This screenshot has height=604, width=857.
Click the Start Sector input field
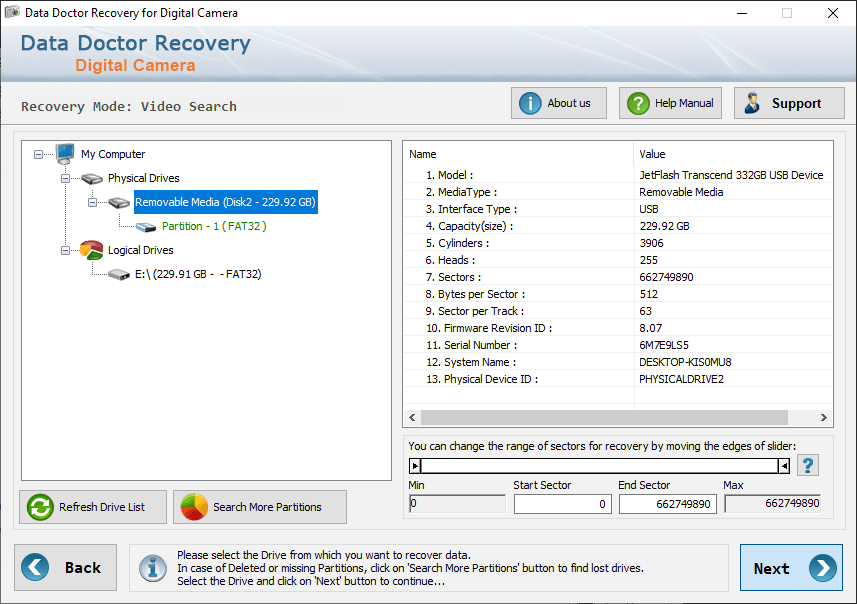click(562, 504)
